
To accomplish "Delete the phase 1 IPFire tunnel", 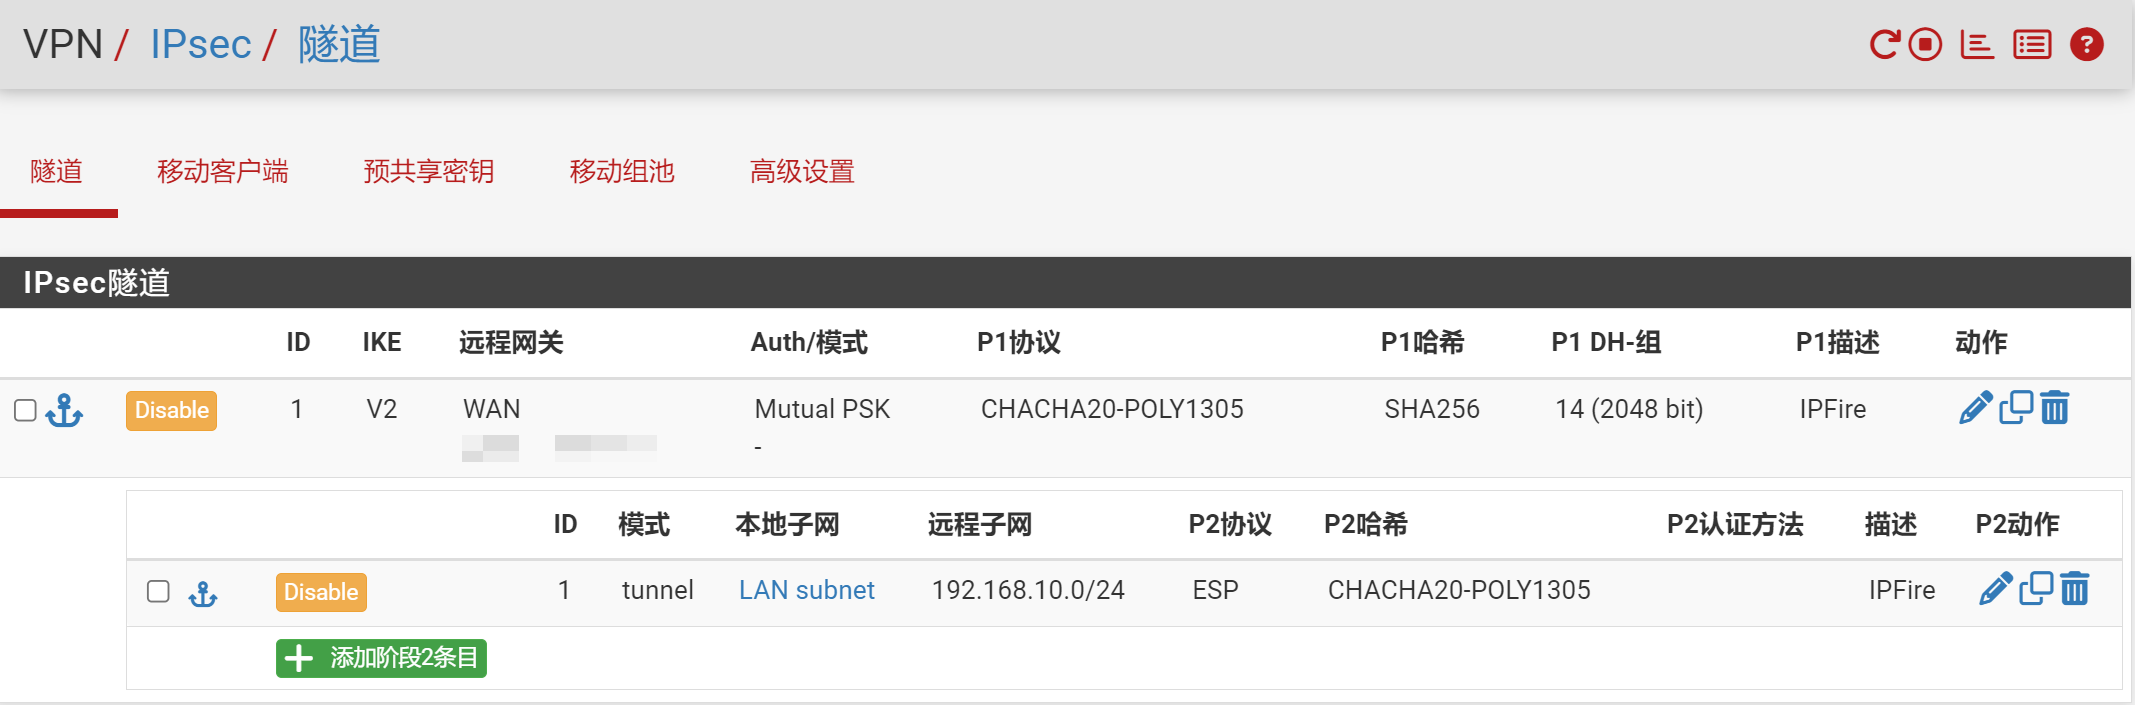I will 2055,408.
